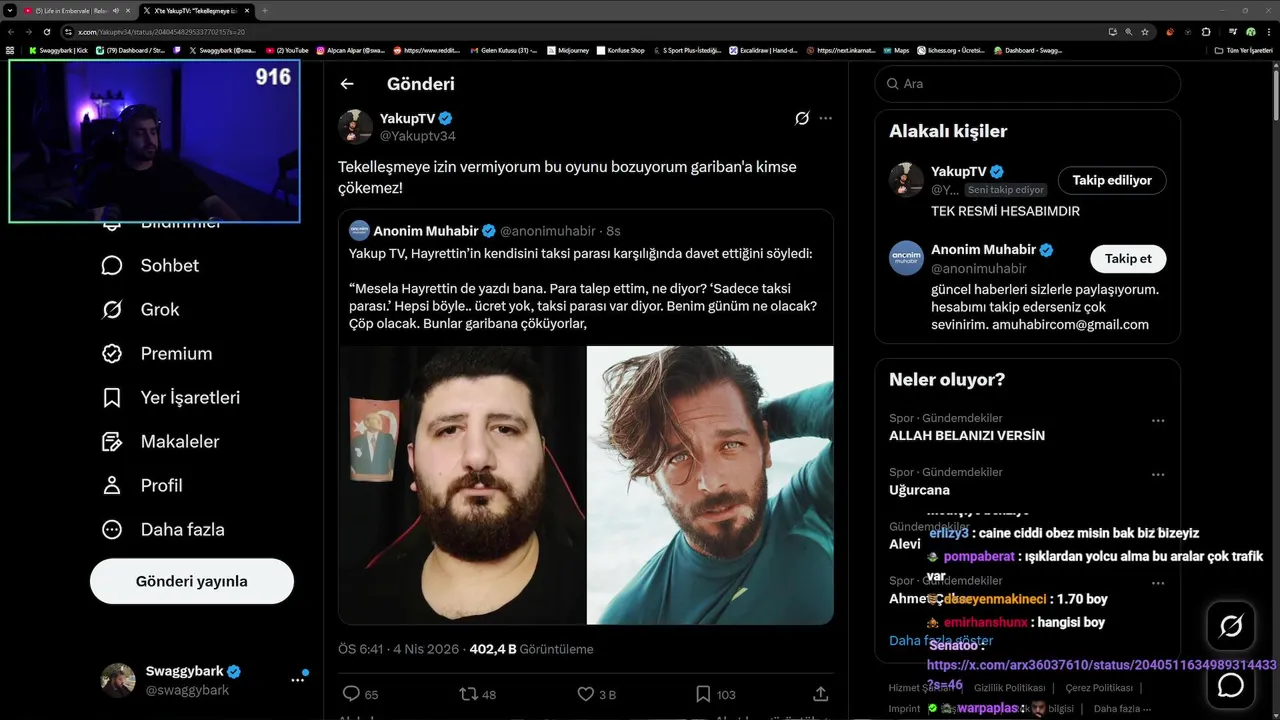Open trend options for Uğurcana
The image size is (1280, 720).
pos(1158,475)
